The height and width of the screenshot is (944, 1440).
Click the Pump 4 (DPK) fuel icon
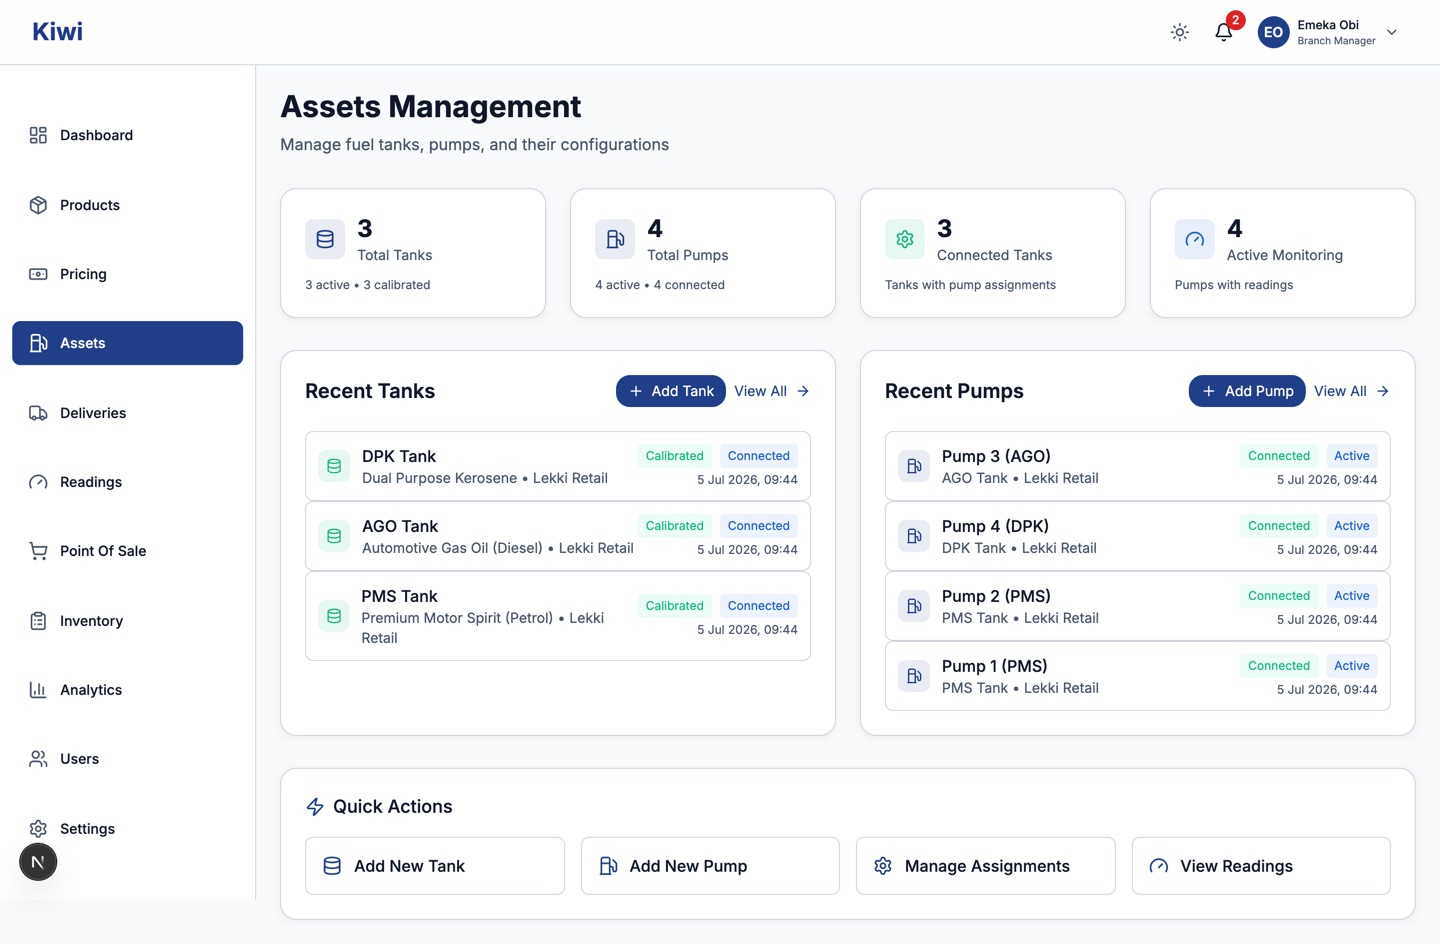tap(914, 536)
